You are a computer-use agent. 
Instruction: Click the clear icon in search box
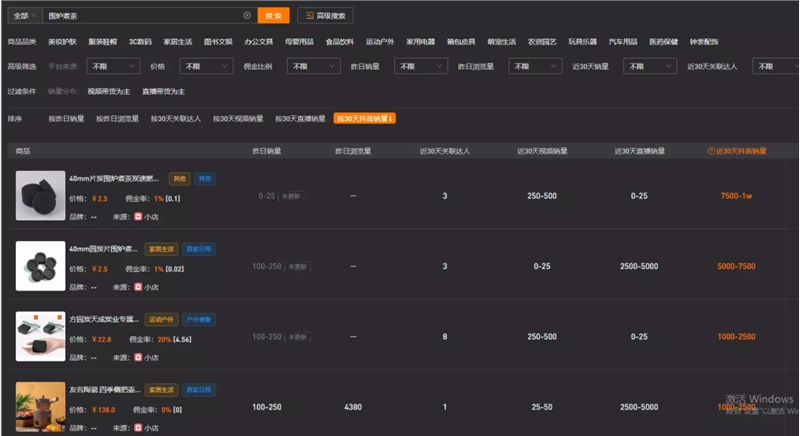click(247, 16)
